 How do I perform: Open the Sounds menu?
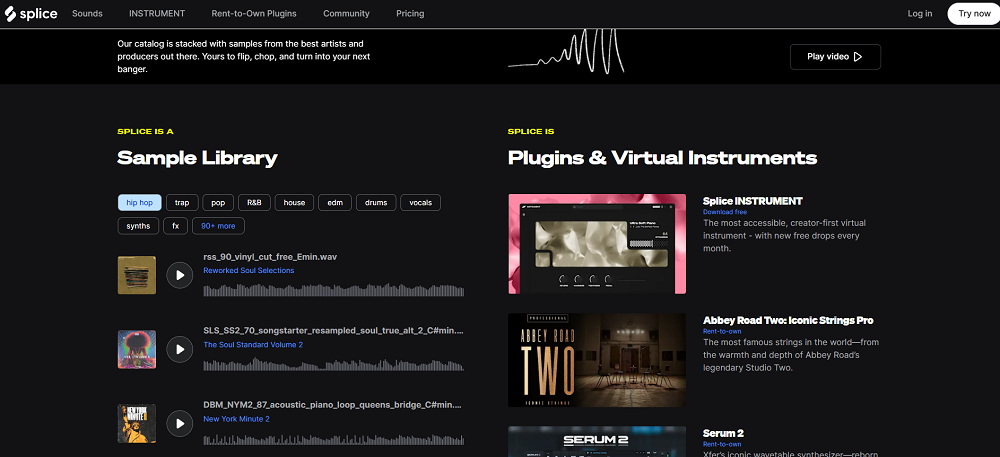click(x=87, y=13)
